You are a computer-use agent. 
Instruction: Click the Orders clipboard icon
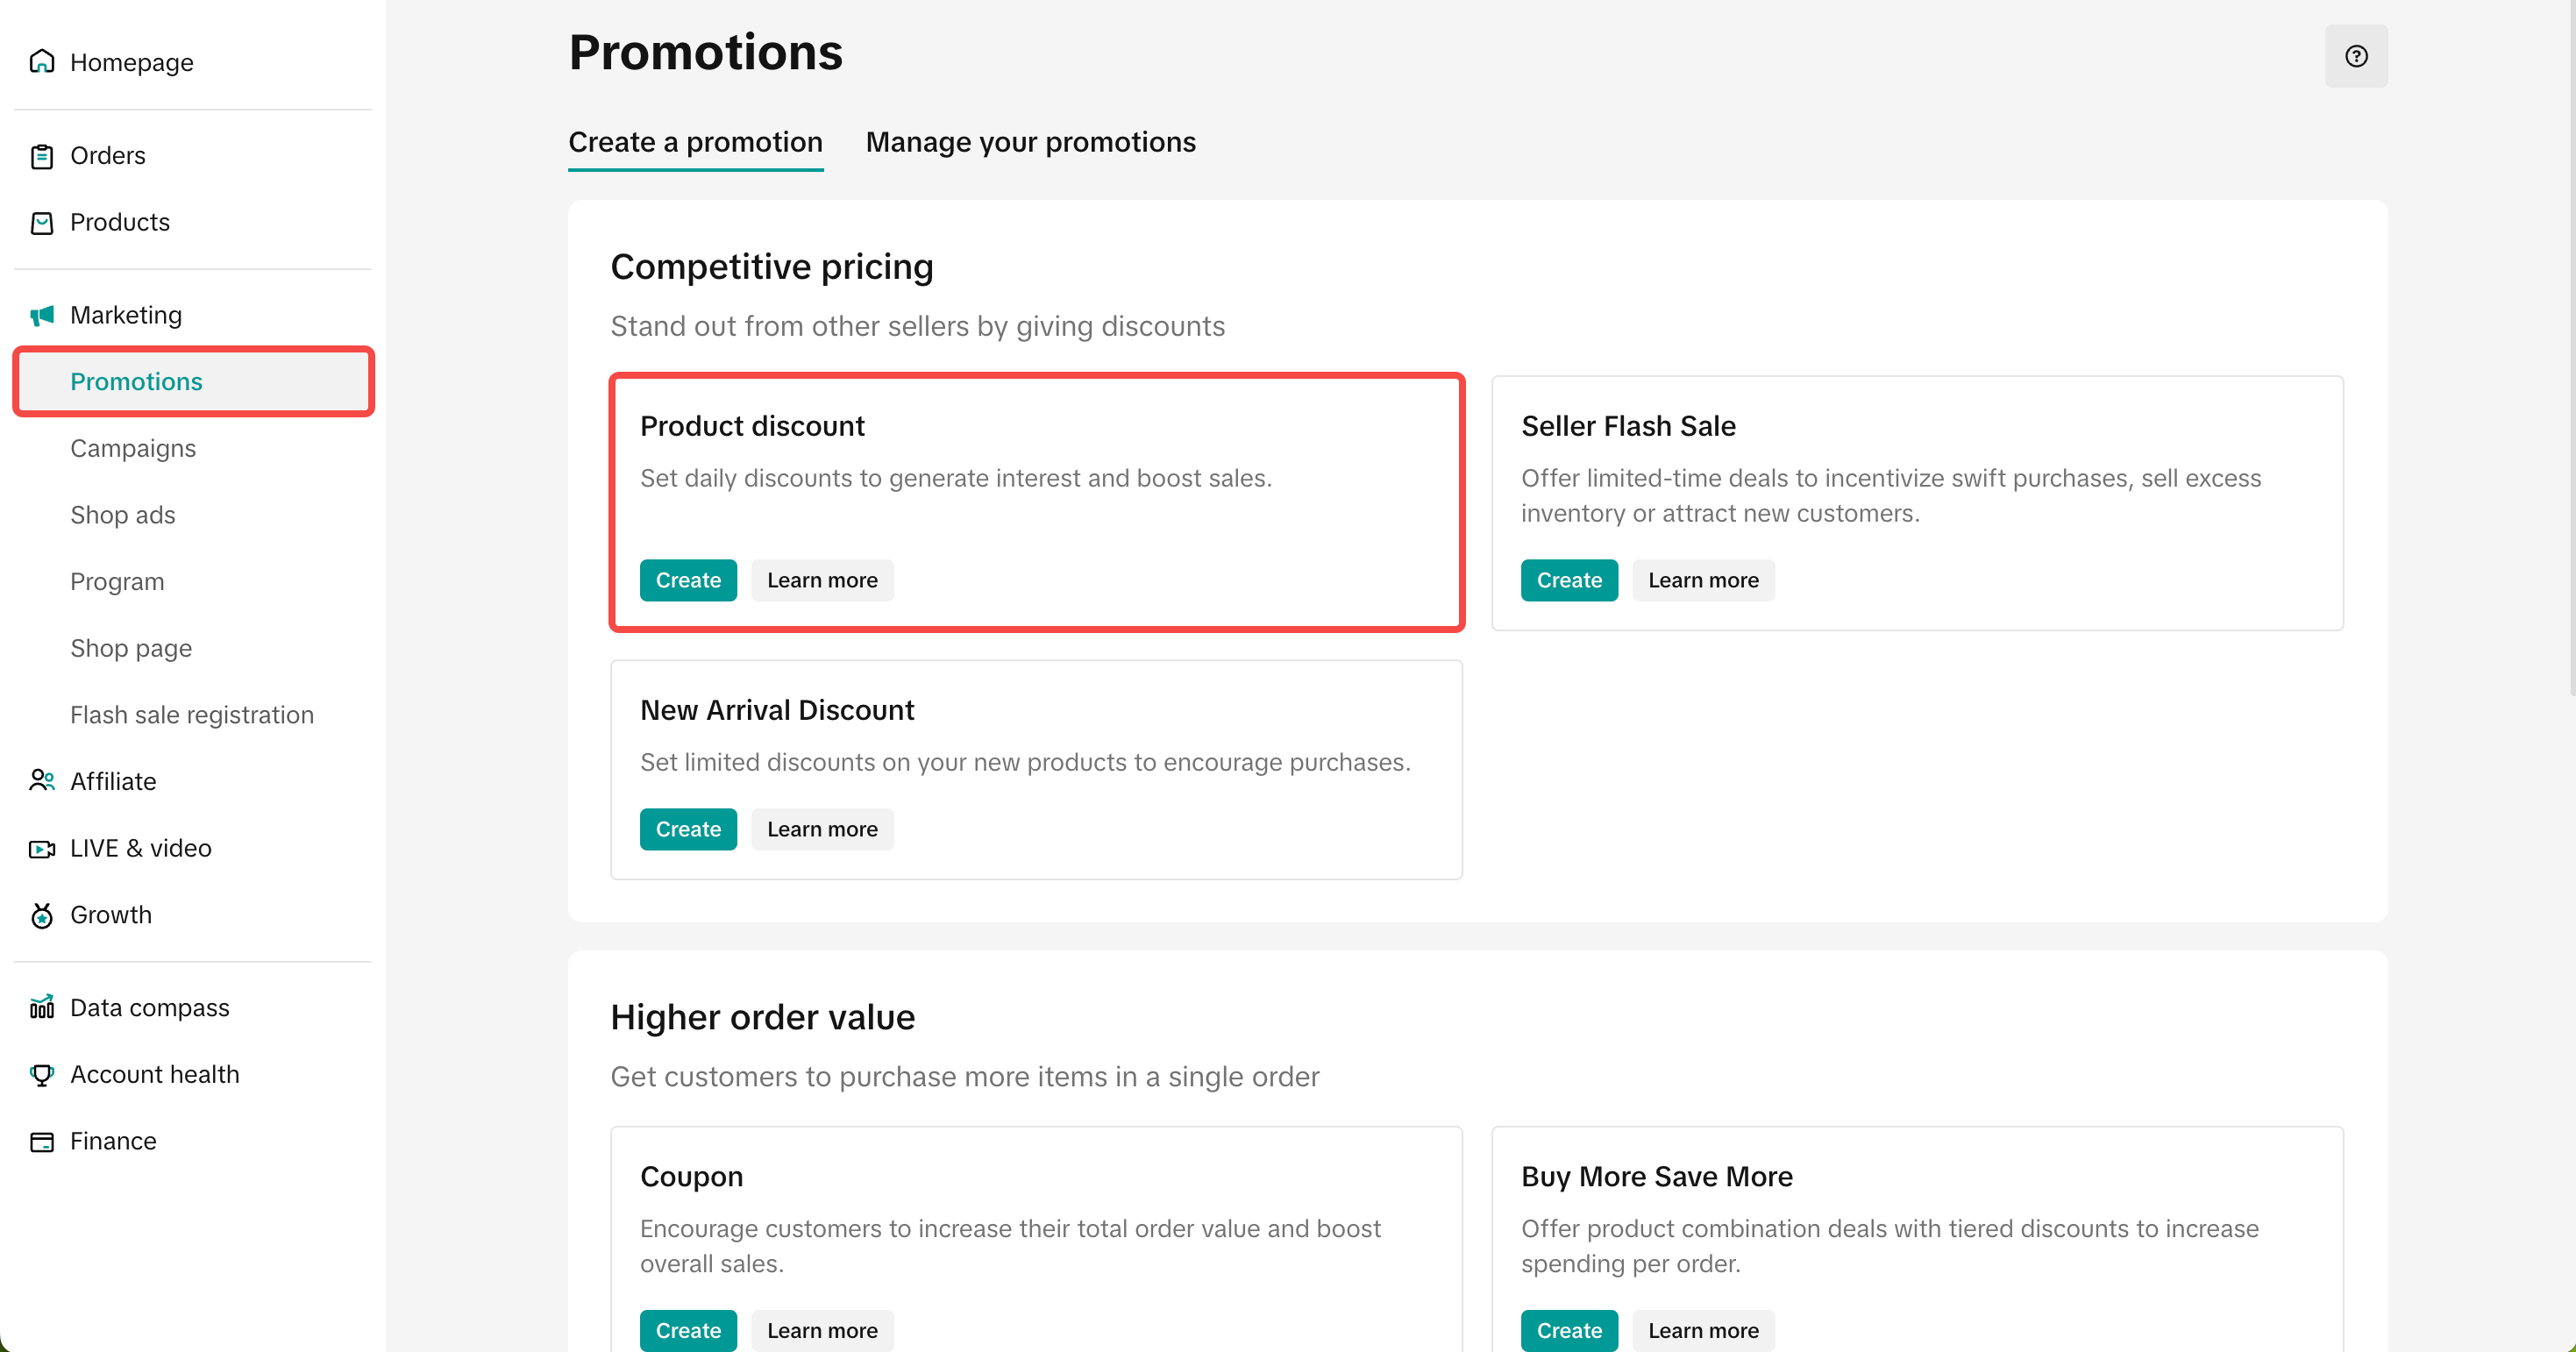click(42, 156)
